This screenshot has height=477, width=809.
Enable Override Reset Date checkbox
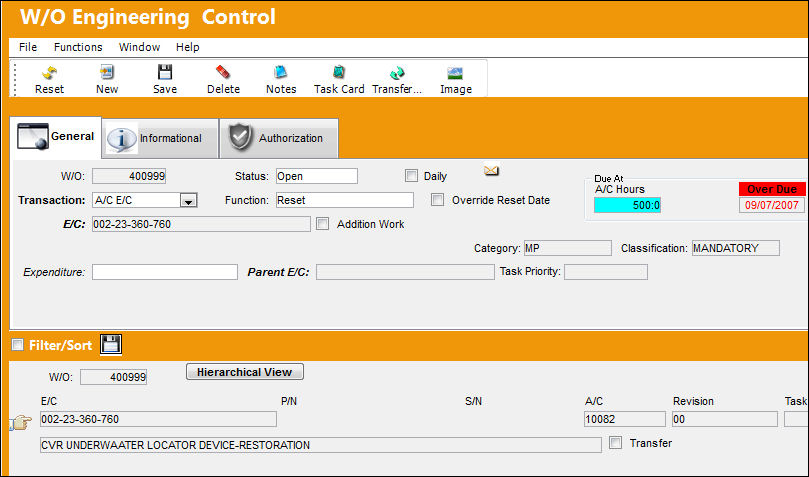[437, 200]
